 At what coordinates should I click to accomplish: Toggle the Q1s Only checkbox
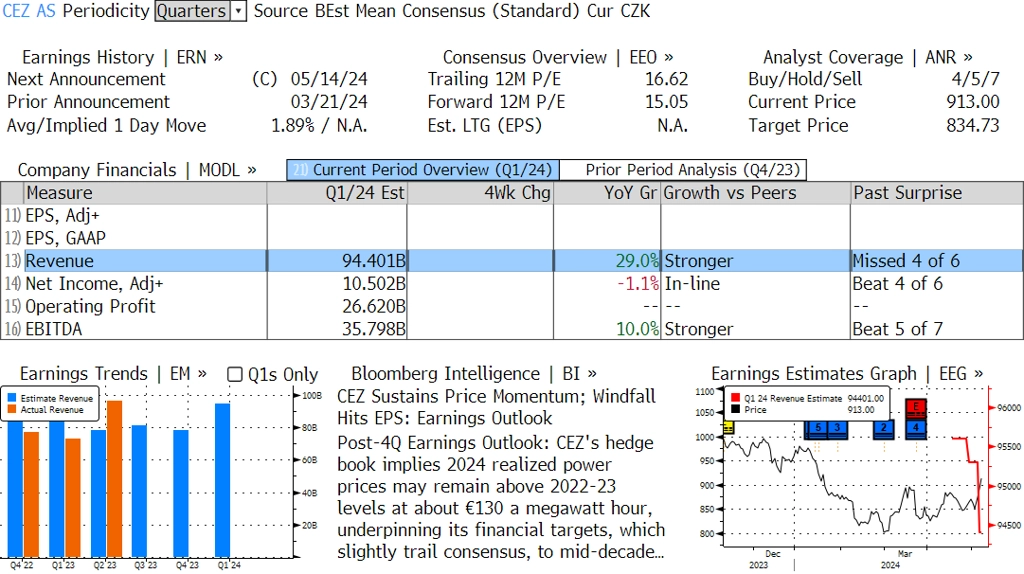tap(235, 374)
